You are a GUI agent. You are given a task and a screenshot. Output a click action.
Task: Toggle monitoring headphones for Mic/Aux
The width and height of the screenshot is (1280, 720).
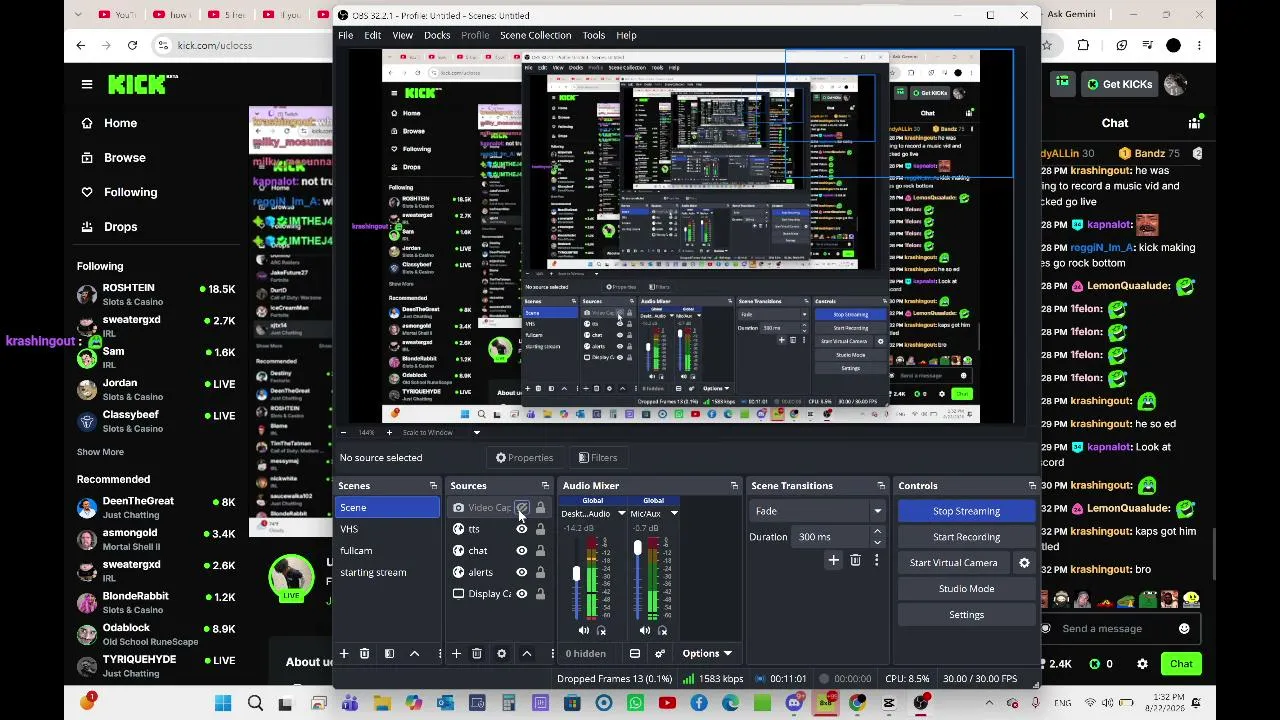coord(662,631)
